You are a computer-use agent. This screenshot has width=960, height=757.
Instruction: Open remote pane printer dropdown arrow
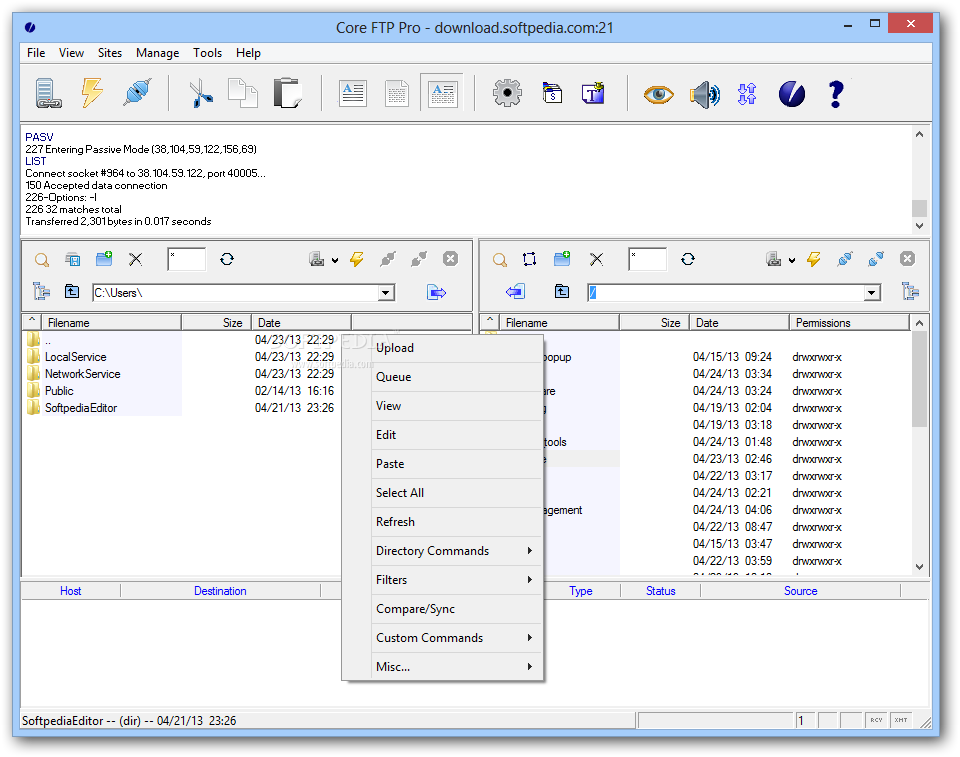(x=792, y=260)
